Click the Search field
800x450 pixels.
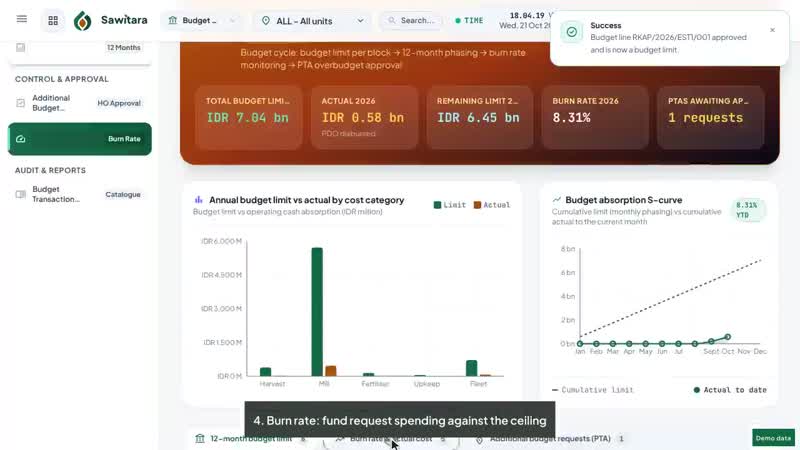point(411,20)
